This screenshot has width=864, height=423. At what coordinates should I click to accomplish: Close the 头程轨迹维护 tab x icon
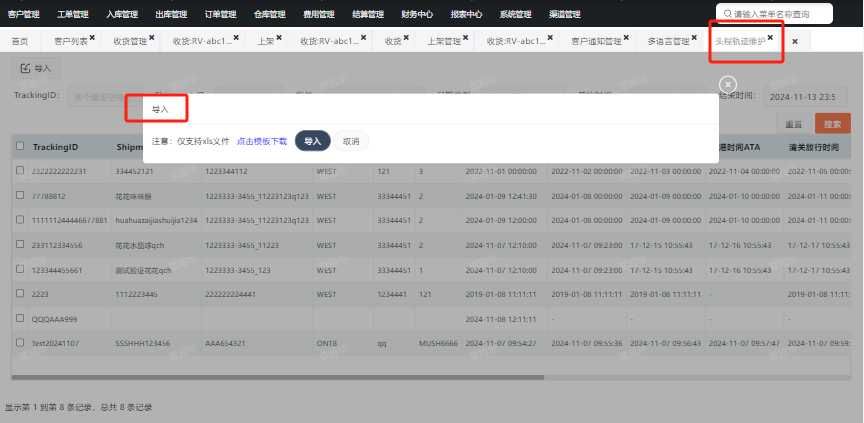pos(770,37)
